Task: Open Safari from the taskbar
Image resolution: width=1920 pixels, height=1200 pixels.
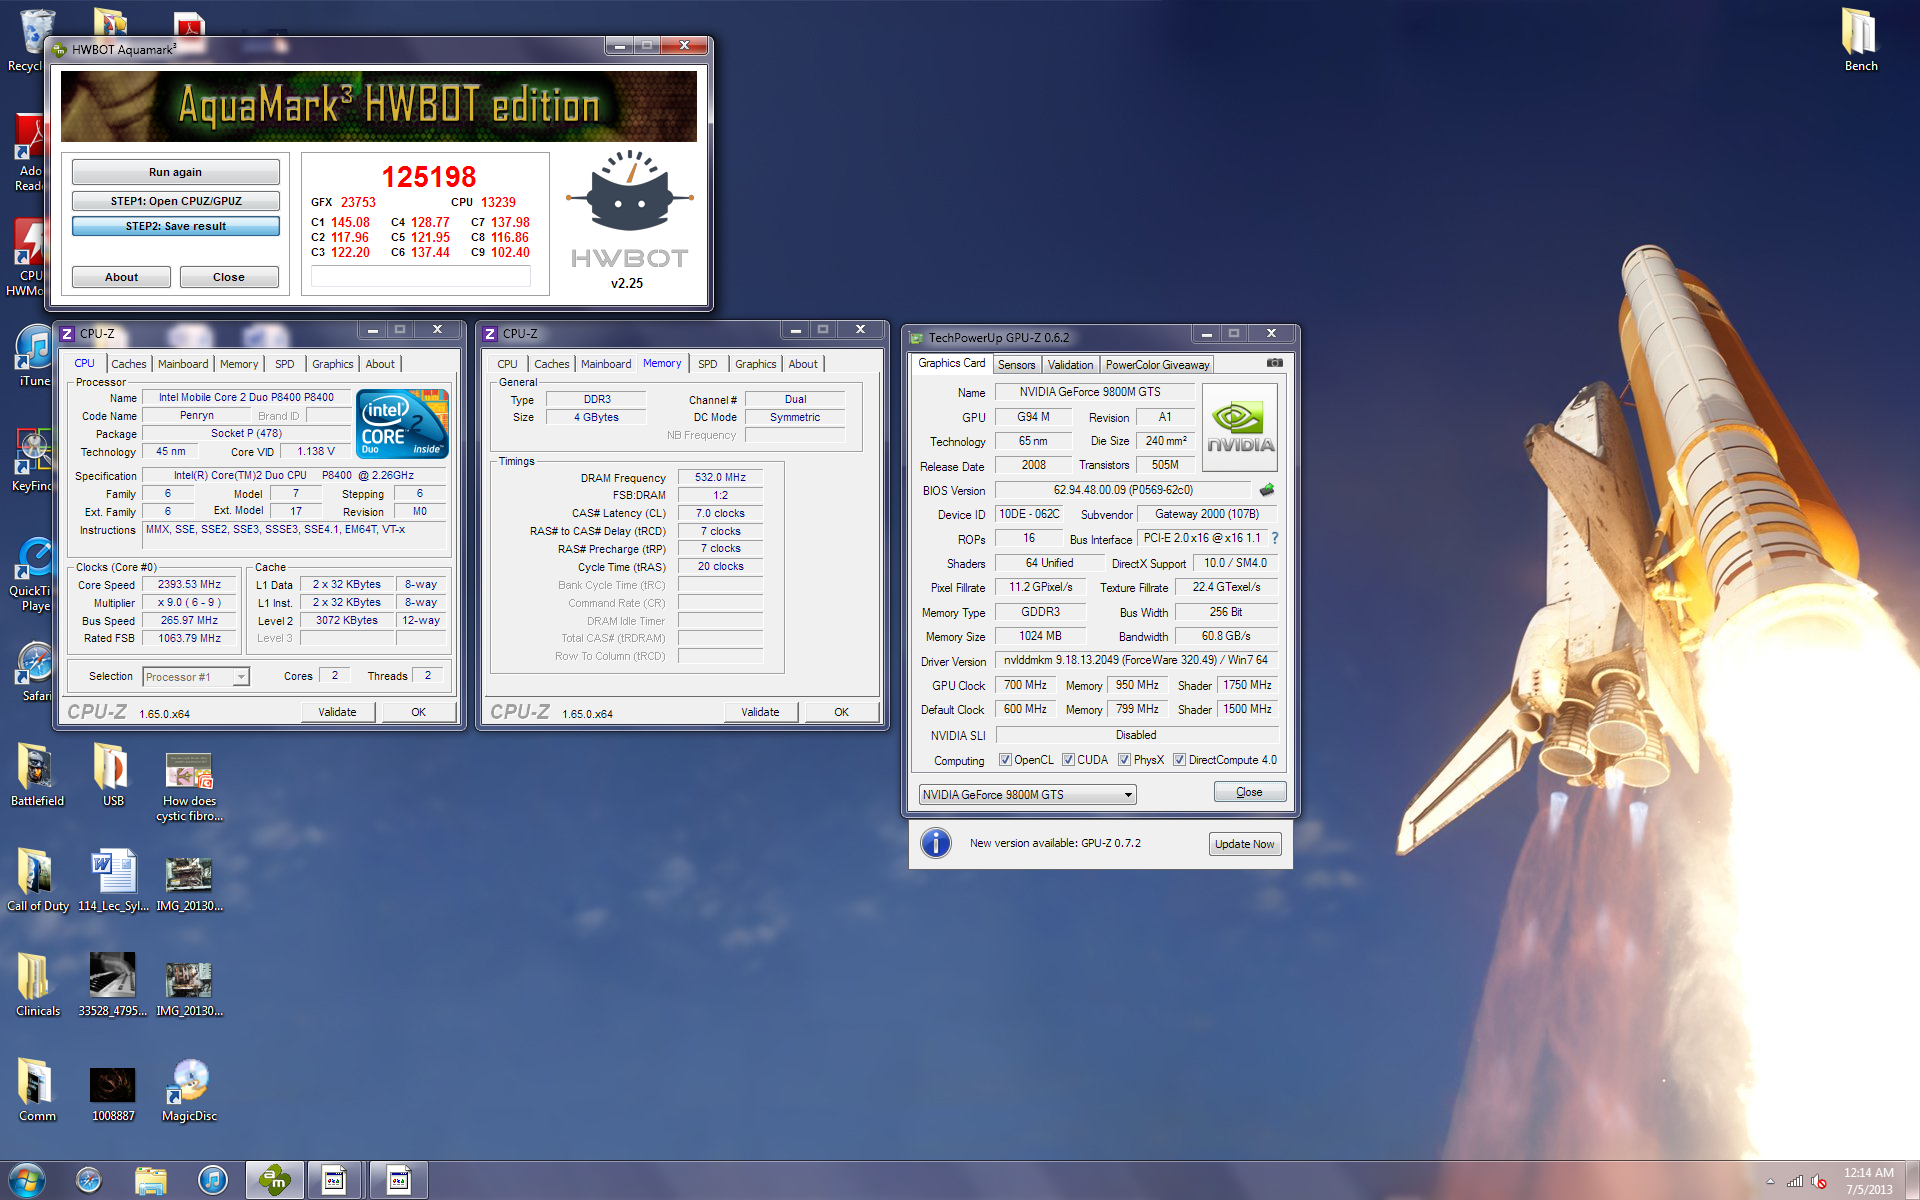Action: click(89, 1180)
